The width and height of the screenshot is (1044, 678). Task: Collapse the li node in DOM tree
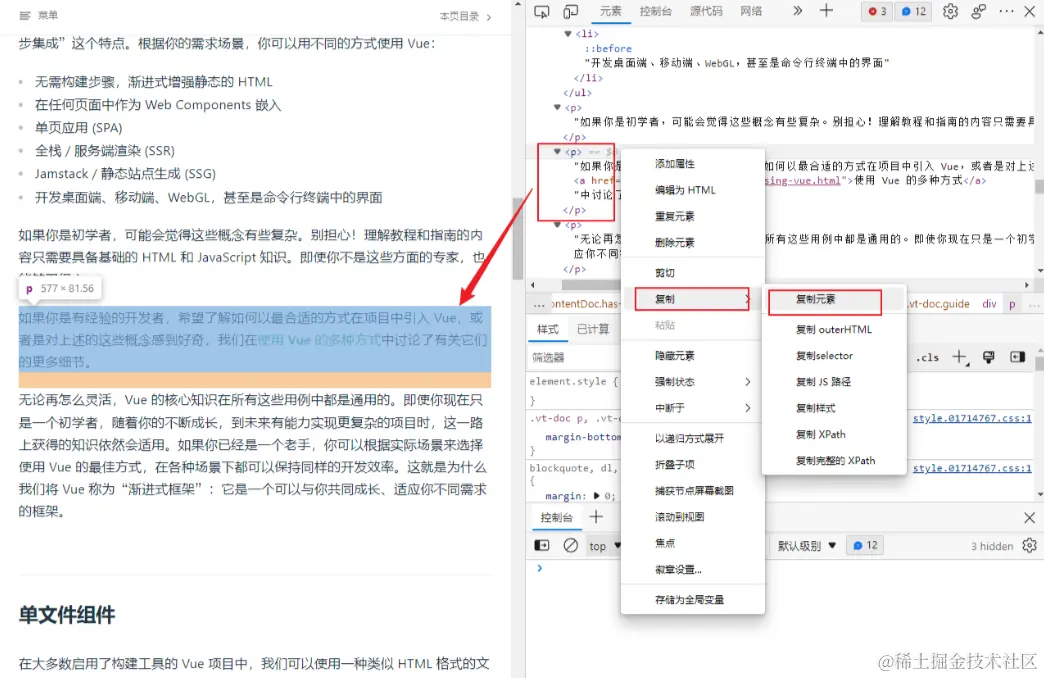(x=568, y=33)
